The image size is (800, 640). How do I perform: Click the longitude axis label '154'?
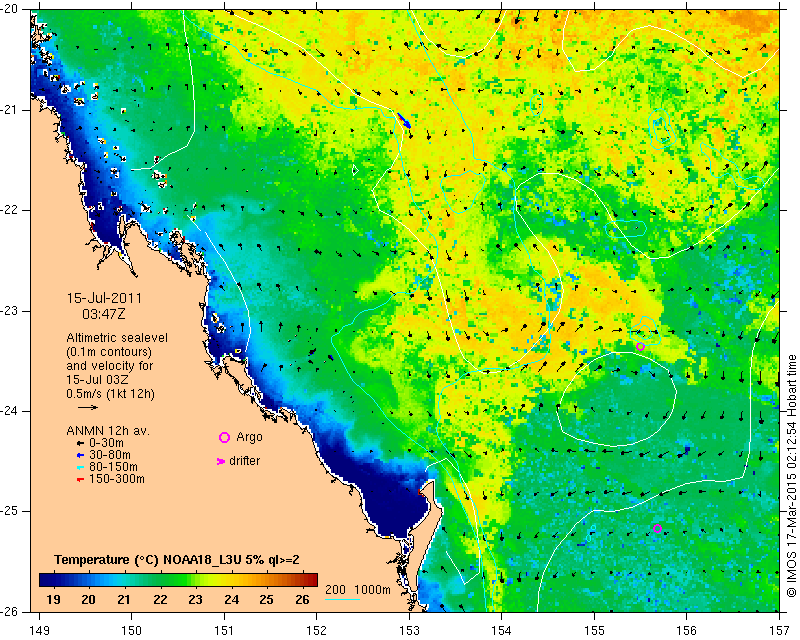(502, 631)
